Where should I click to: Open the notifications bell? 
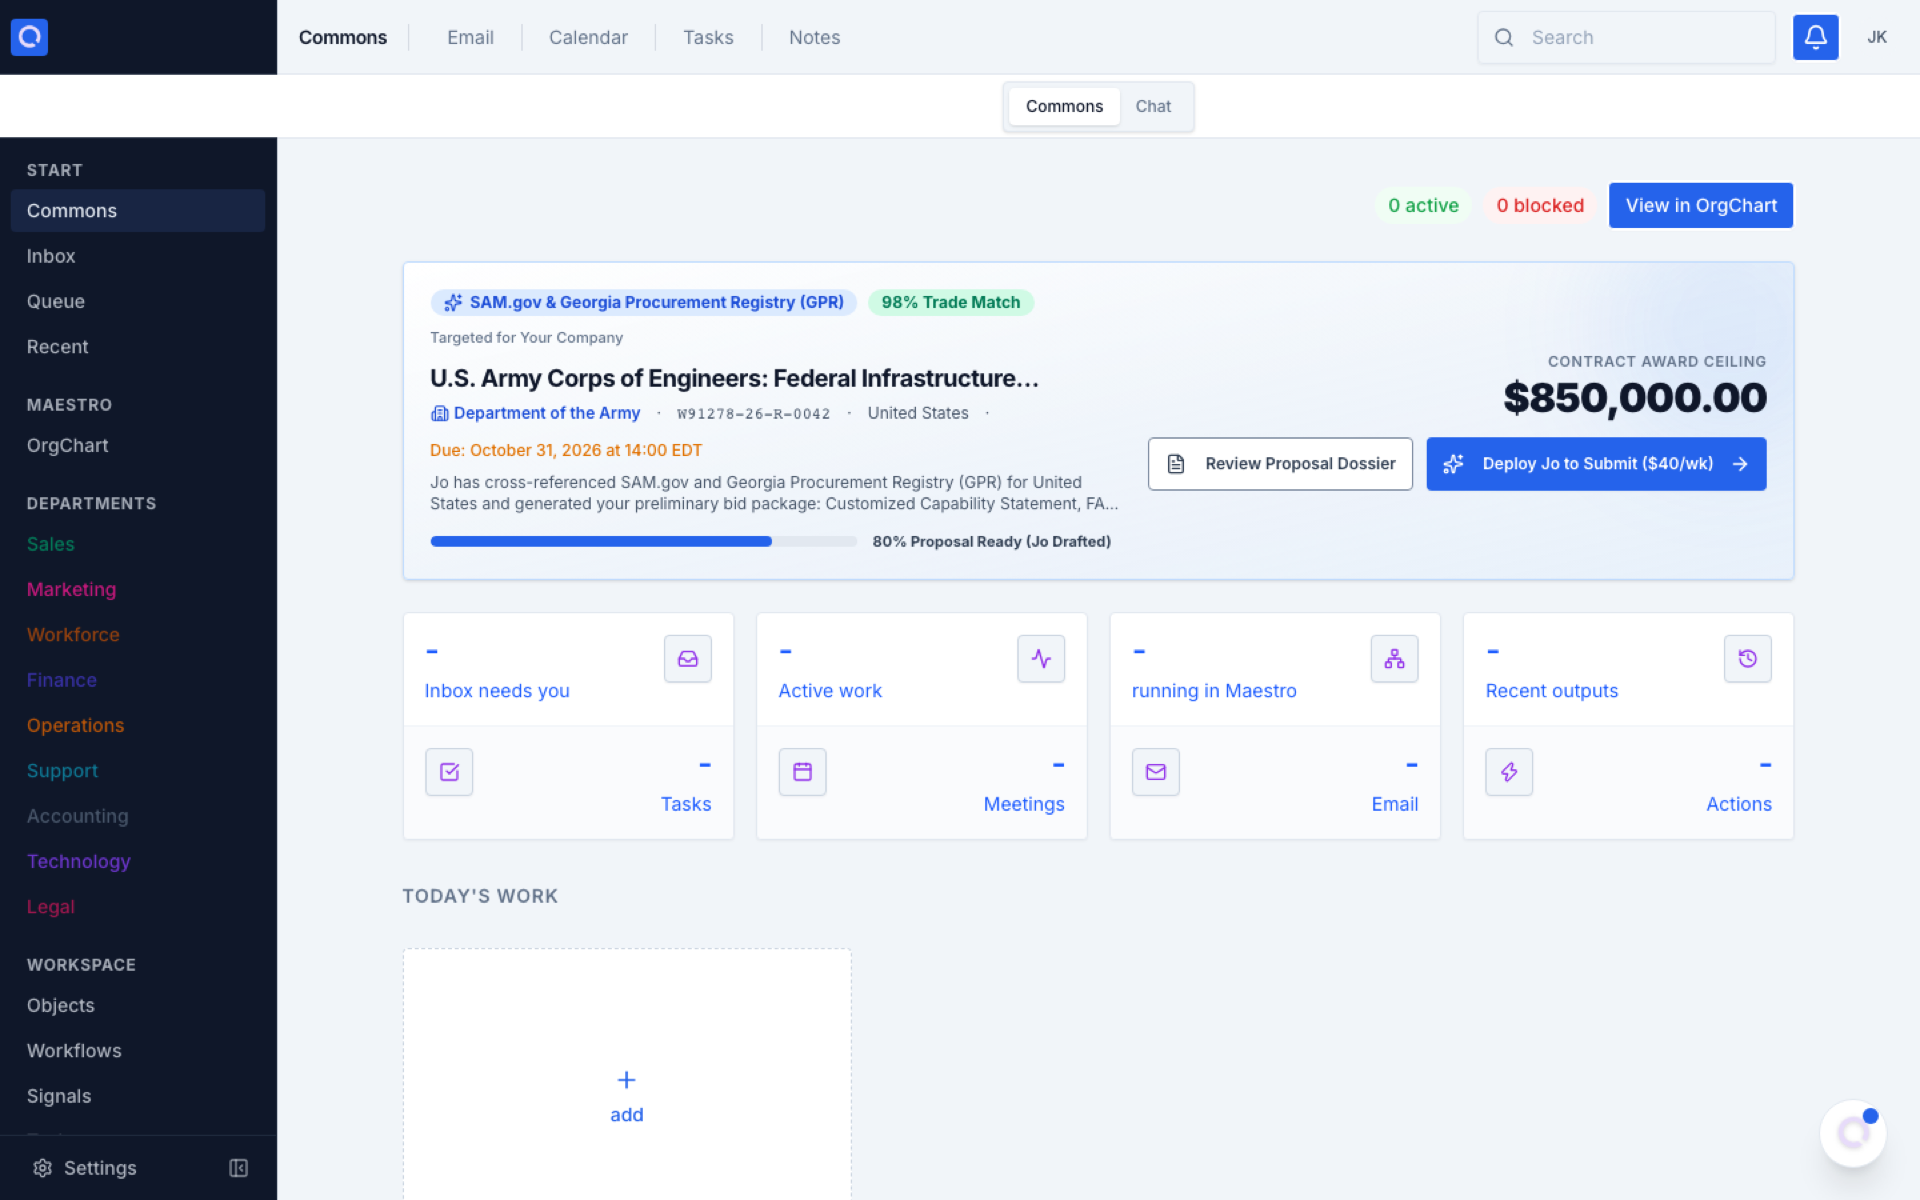[1815, 37]
